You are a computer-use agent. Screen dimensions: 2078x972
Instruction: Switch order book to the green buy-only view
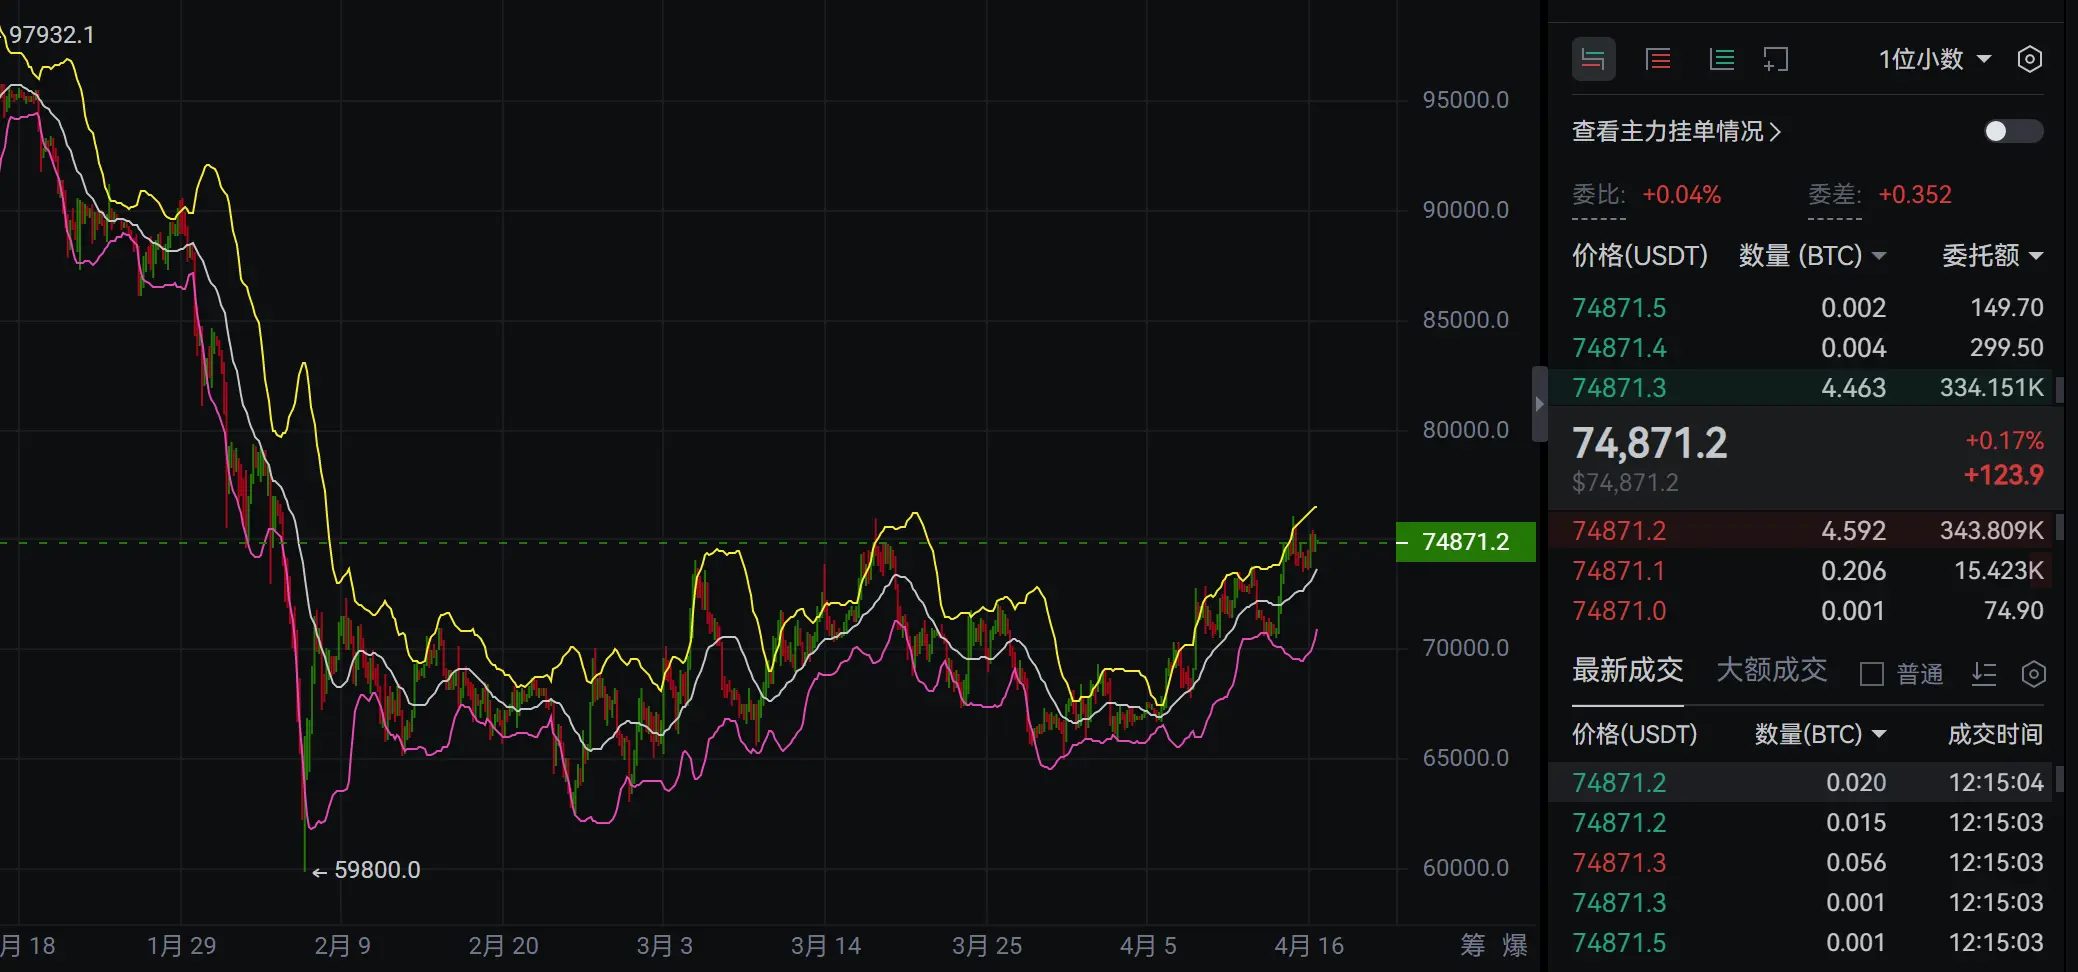(1722, 59)
